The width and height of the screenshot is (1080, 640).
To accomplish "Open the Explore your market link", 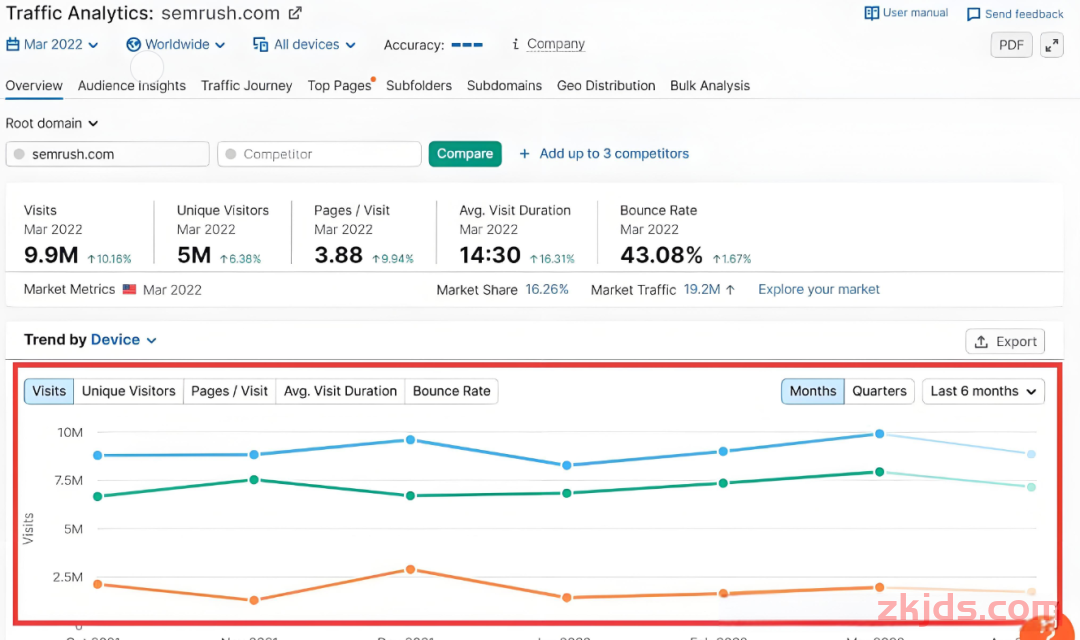I will (819, 289).
